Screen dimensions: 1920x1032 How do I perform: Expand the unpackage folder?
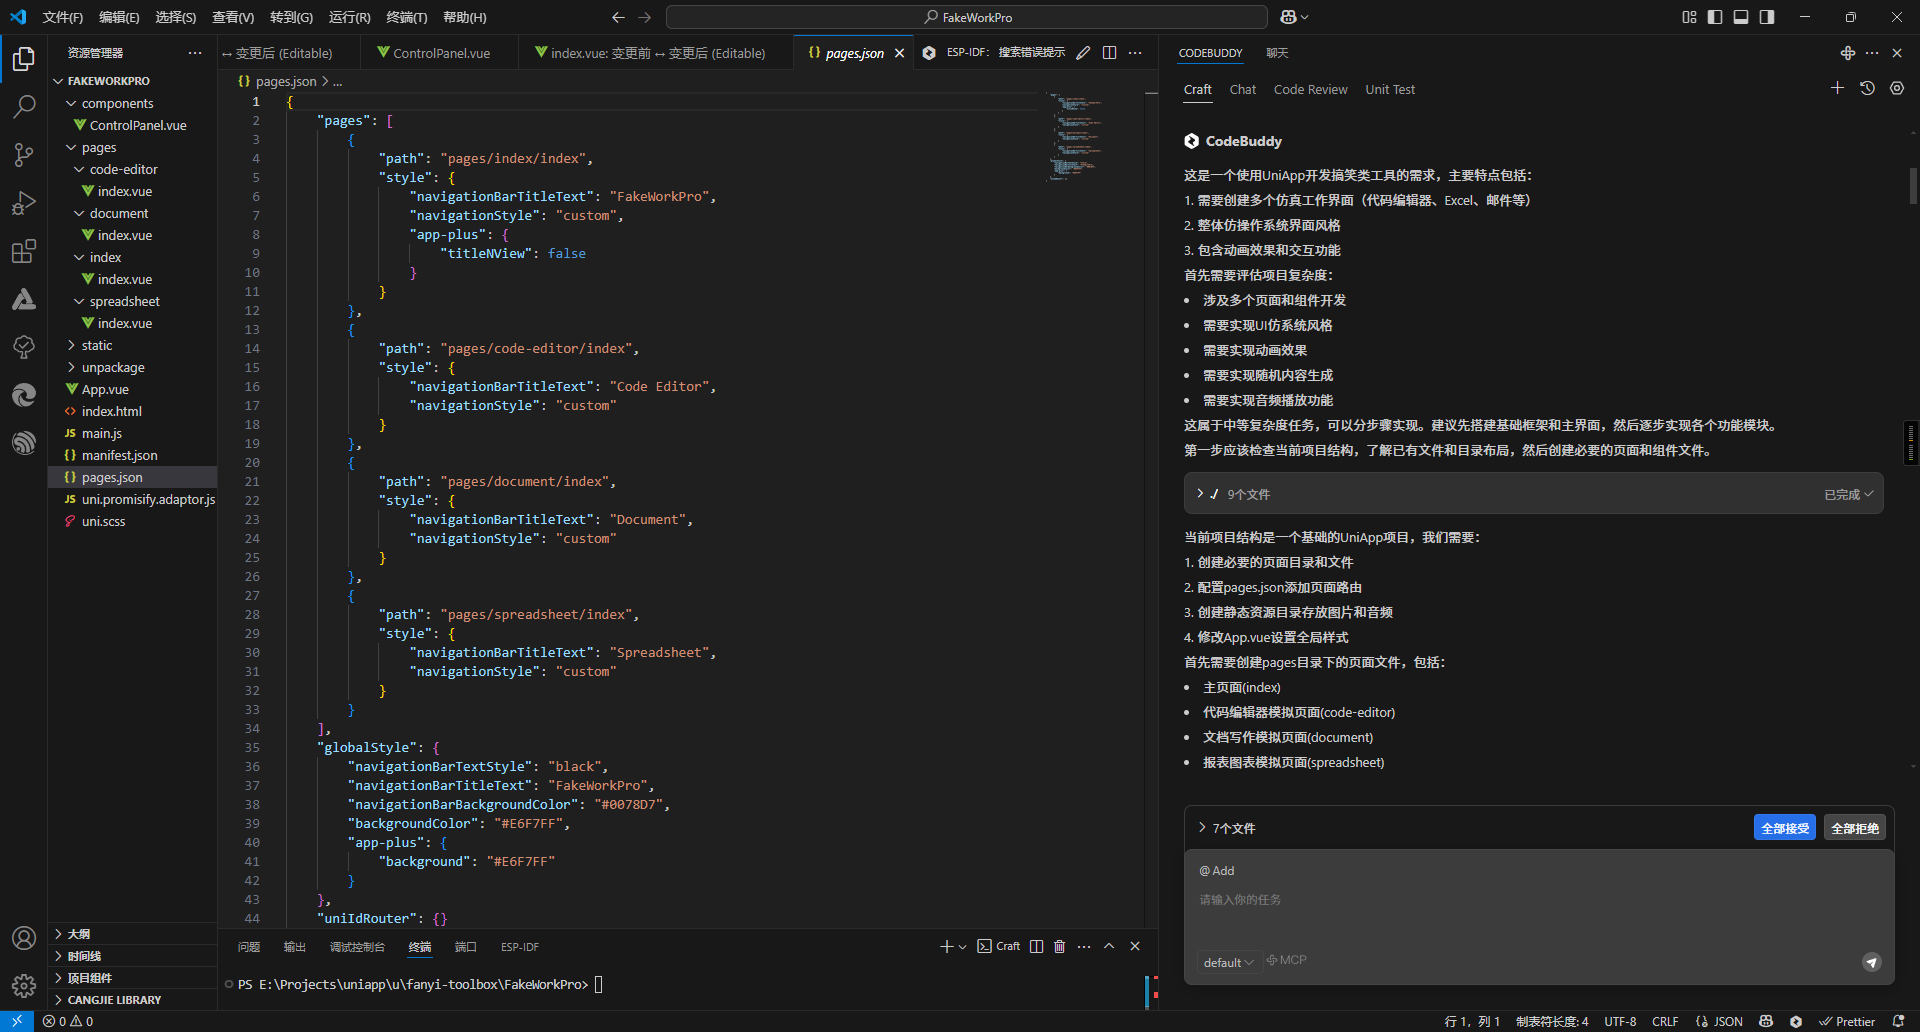coord(71,367)
